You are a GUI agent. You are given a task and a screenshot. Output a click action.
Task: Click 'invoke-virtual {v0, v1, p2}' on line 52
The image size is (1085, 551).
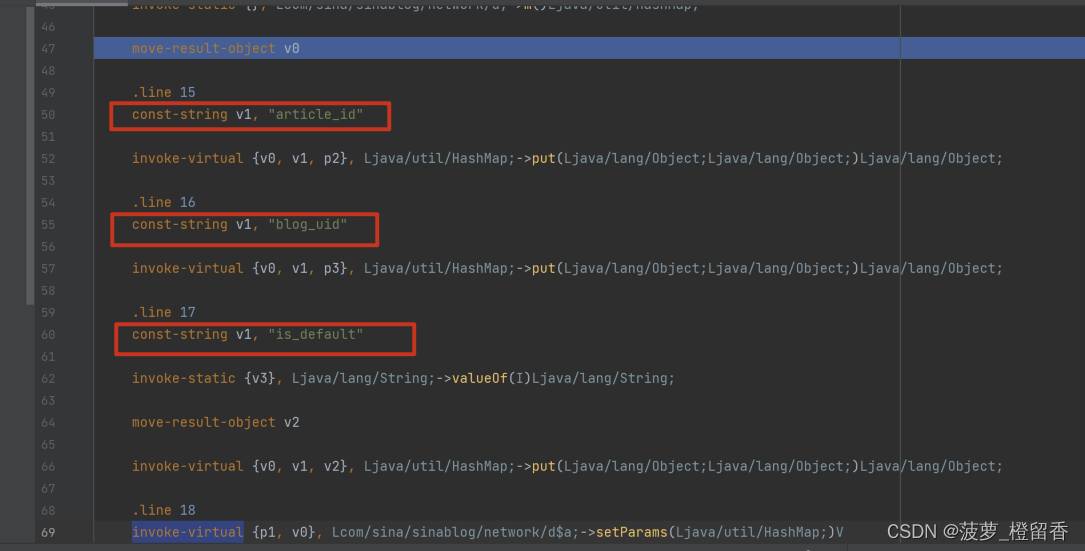pos(240,159)
